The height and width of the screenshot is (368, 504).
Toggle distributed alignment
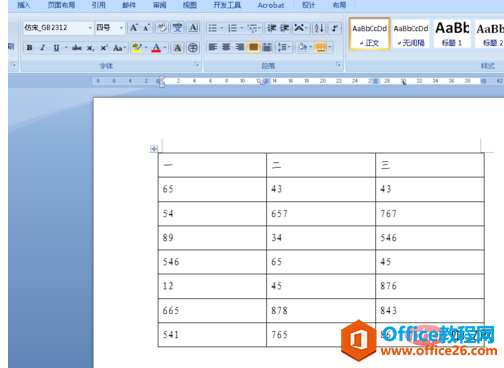(x=267, y=47)
